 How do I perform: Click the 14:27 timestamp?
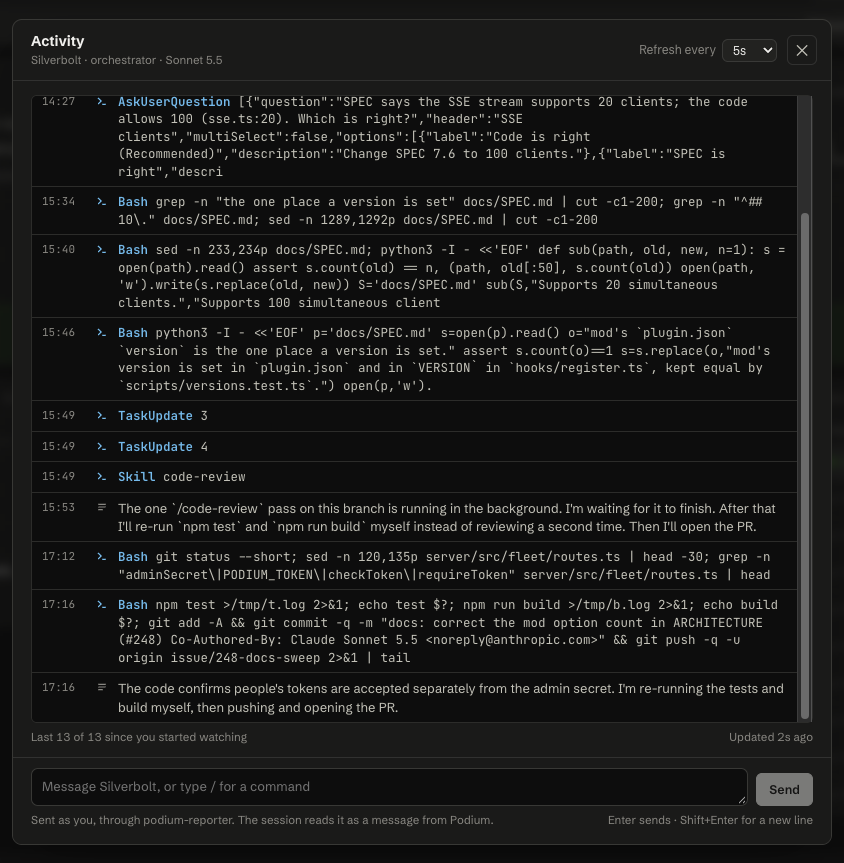click(58, 101)
